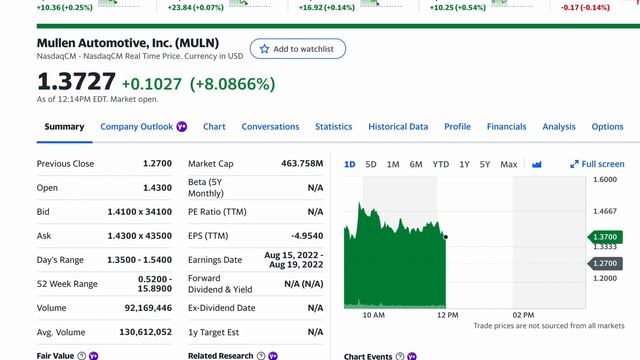The height and width of the screenshot is (360, 640).
Task: Click the Previous Close label
Action: [x=65, y=164]
